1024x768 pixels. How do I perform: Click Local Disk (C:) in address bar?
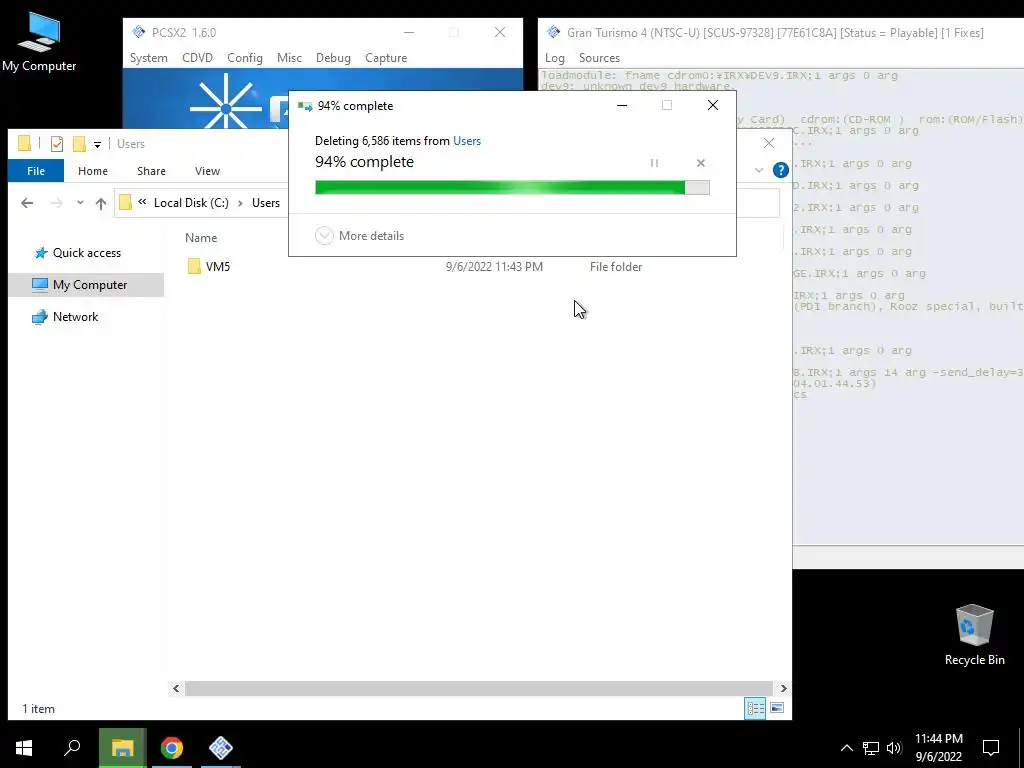191,203
